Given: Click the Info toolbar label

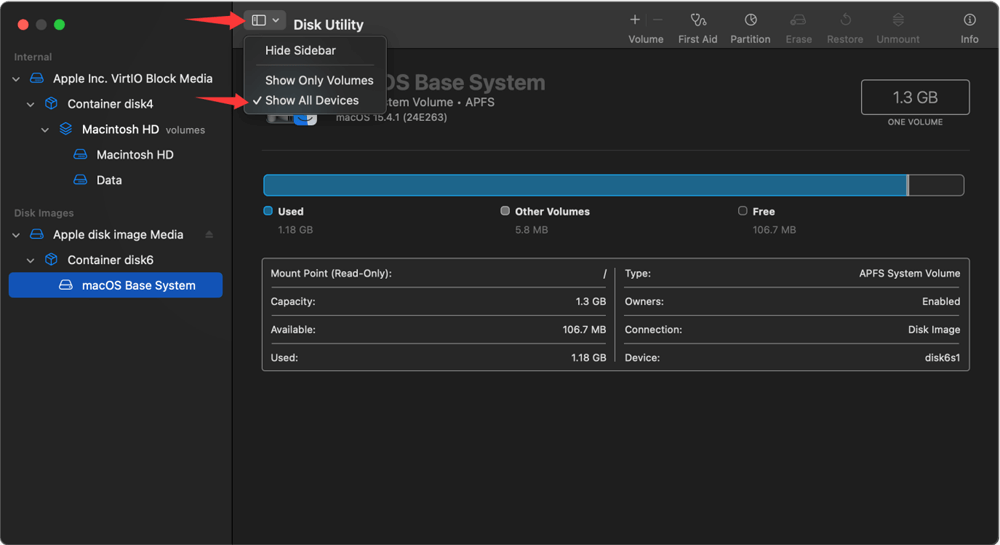Looking at the screenshot, I should [x=969, y=39].
